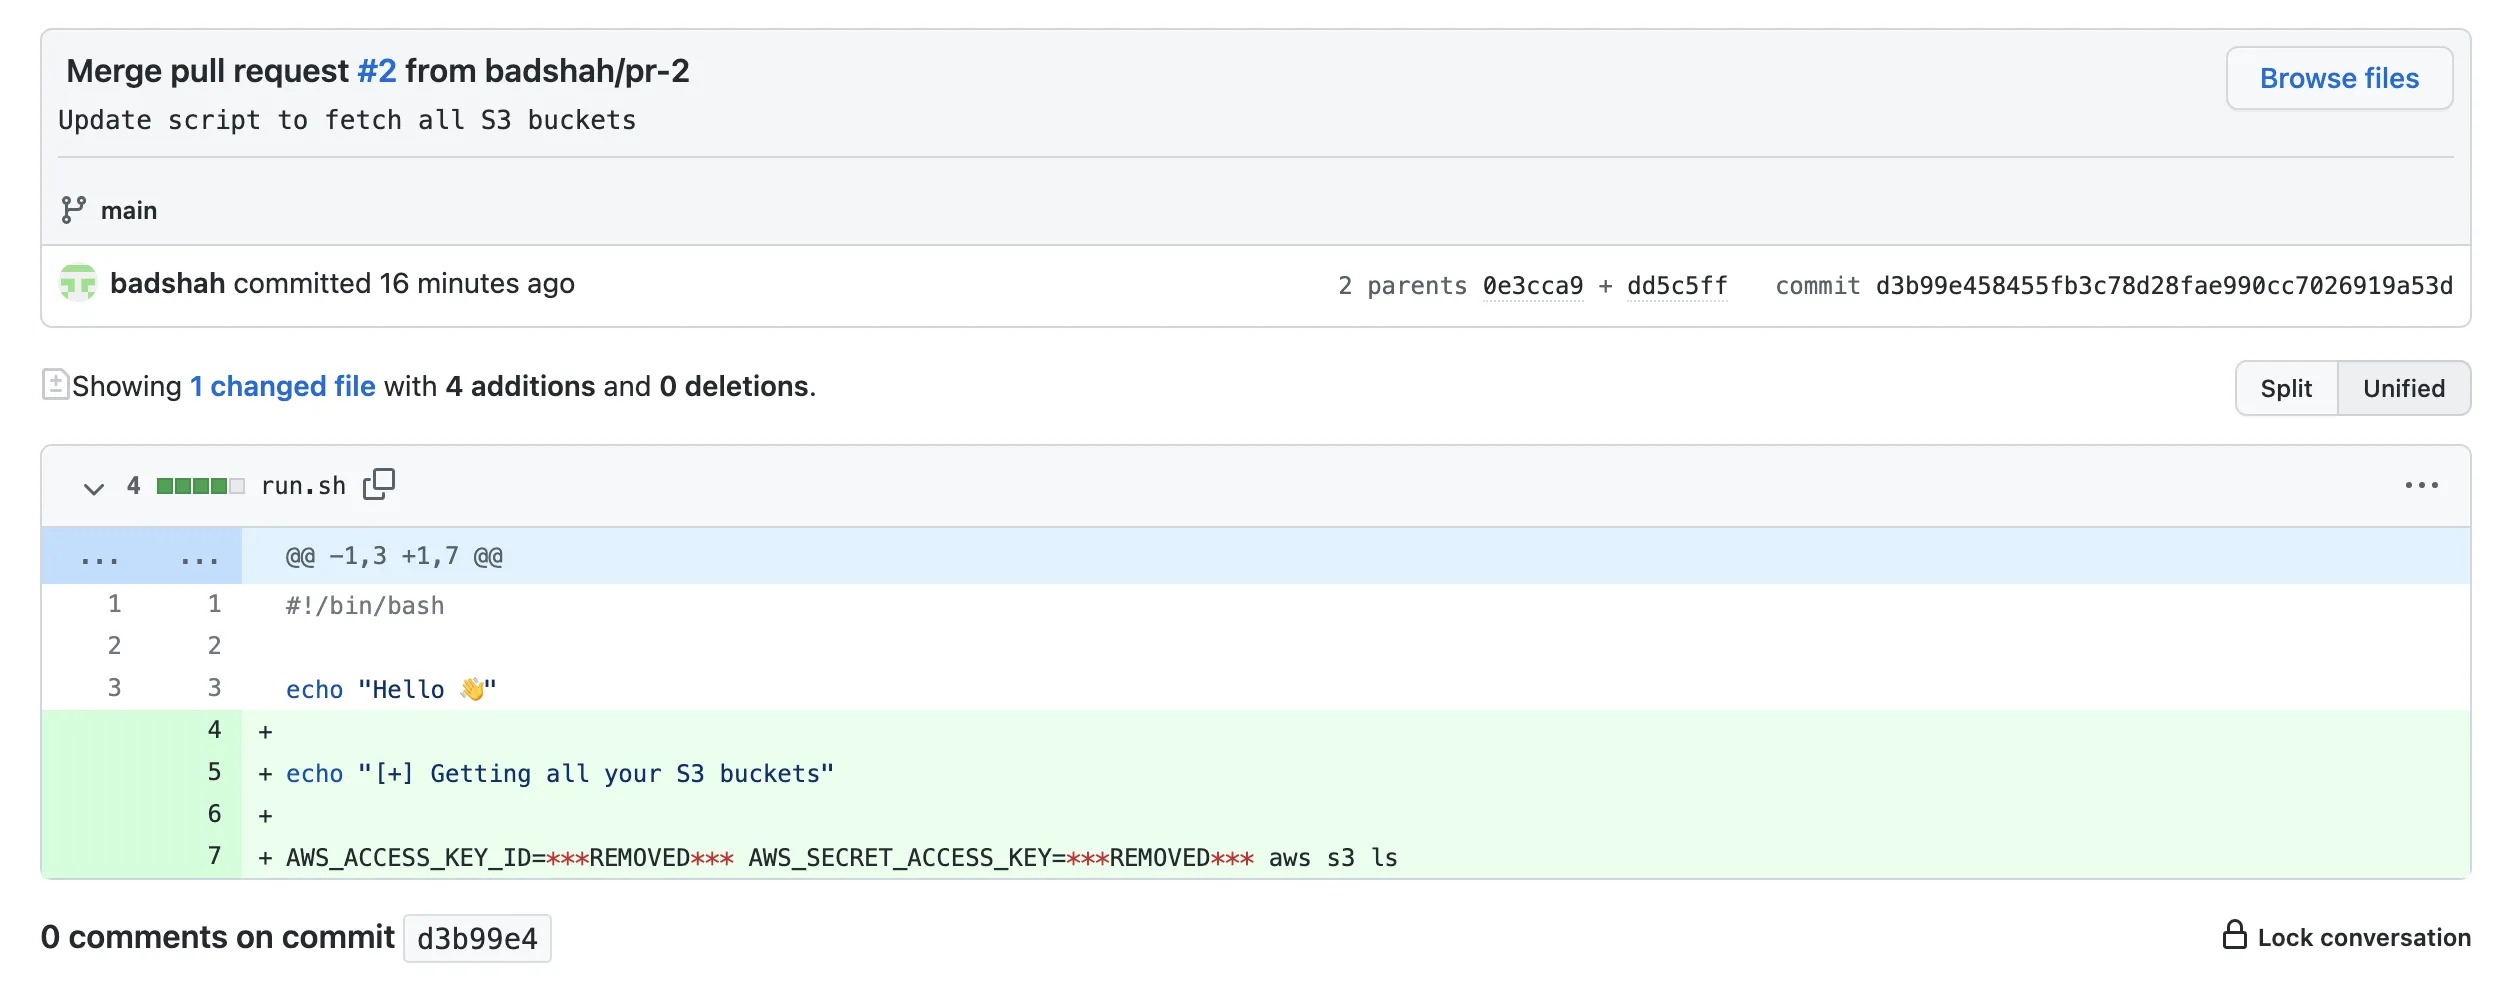The height and width of the screenshot is (982, 2510).
Task: Click the green diffstat squares for run.sh
Action: (197, 485)
